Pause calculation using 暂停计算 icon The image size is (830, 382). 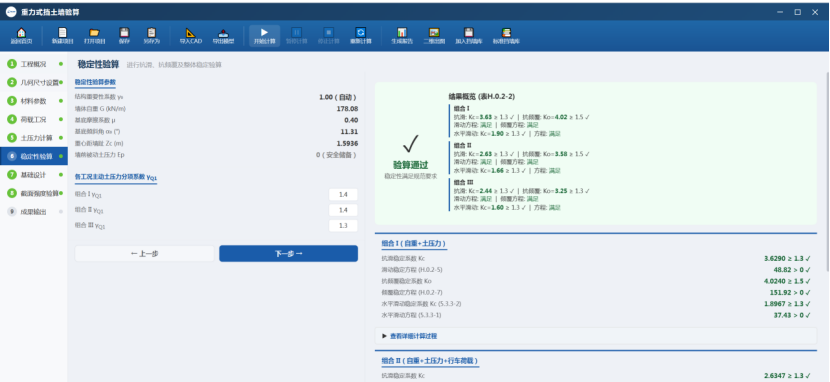[296, 32]
